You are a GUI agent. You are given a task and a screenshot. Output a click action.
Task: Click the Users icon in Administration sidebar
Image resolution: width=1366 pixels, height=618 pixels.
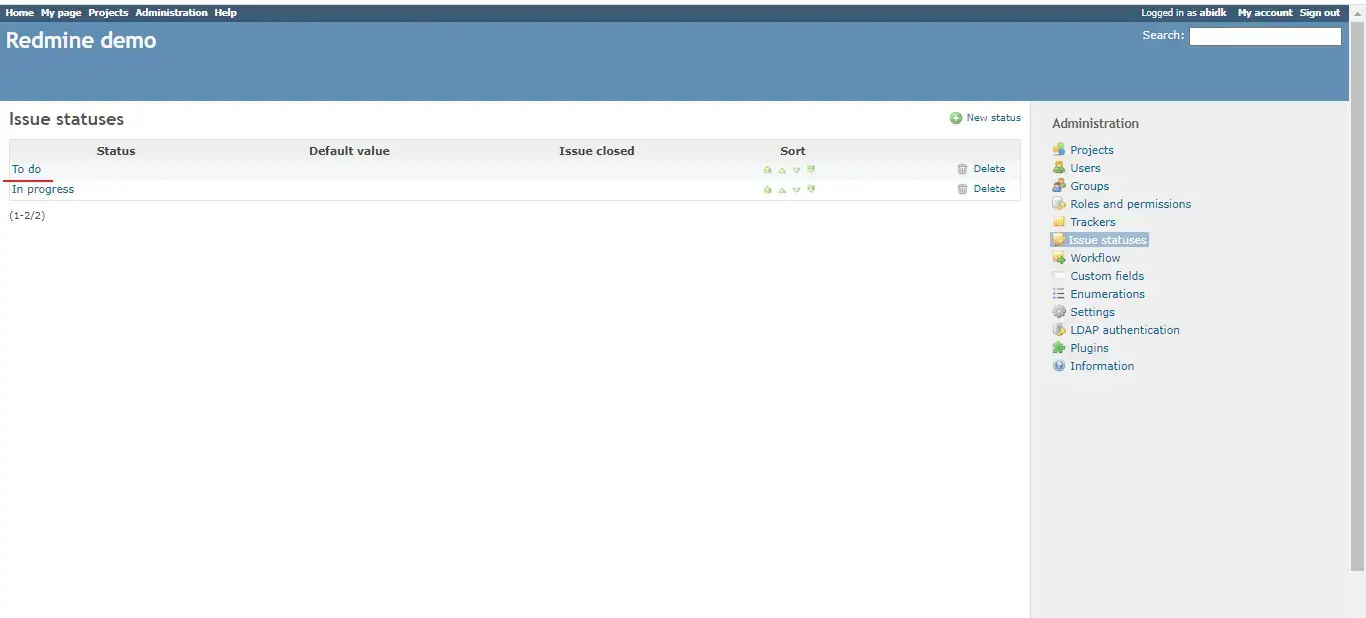point(1059,168)
